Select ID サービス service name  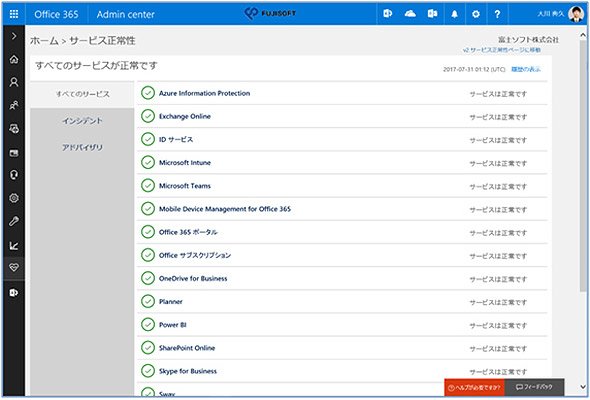[176, 140]
